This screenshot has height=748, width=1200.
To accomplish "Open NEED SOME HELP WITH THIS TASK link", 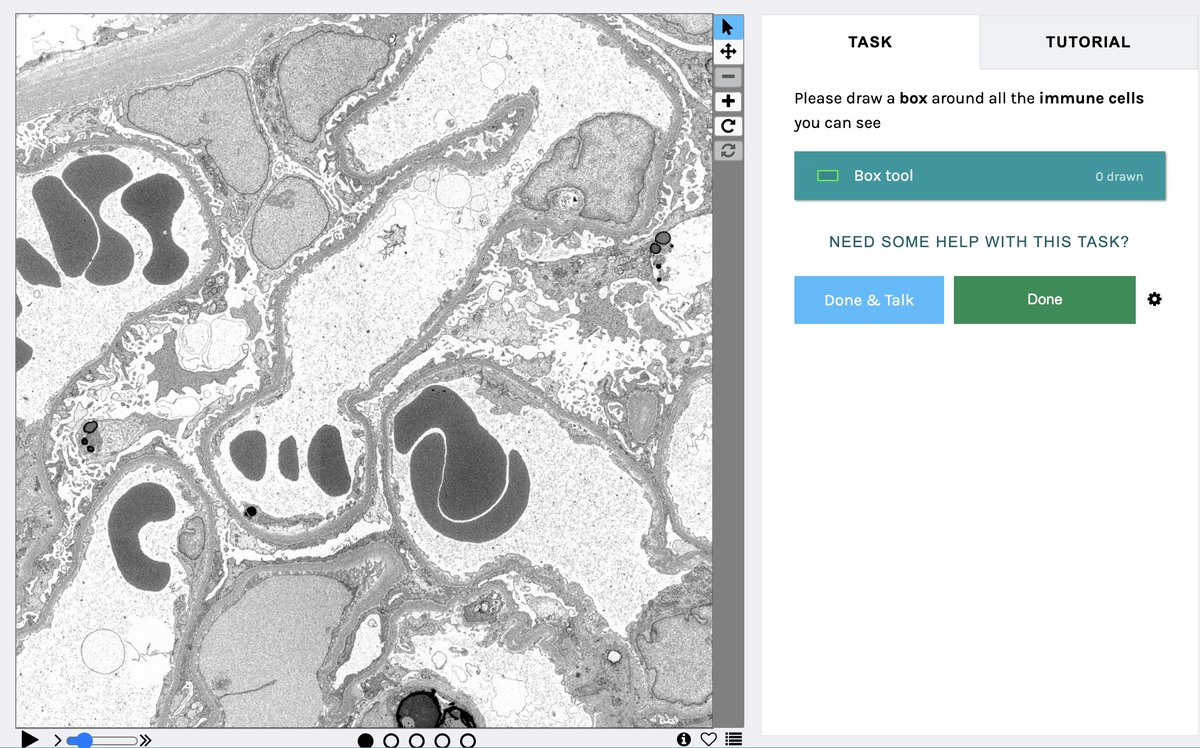I will [979, 242].
